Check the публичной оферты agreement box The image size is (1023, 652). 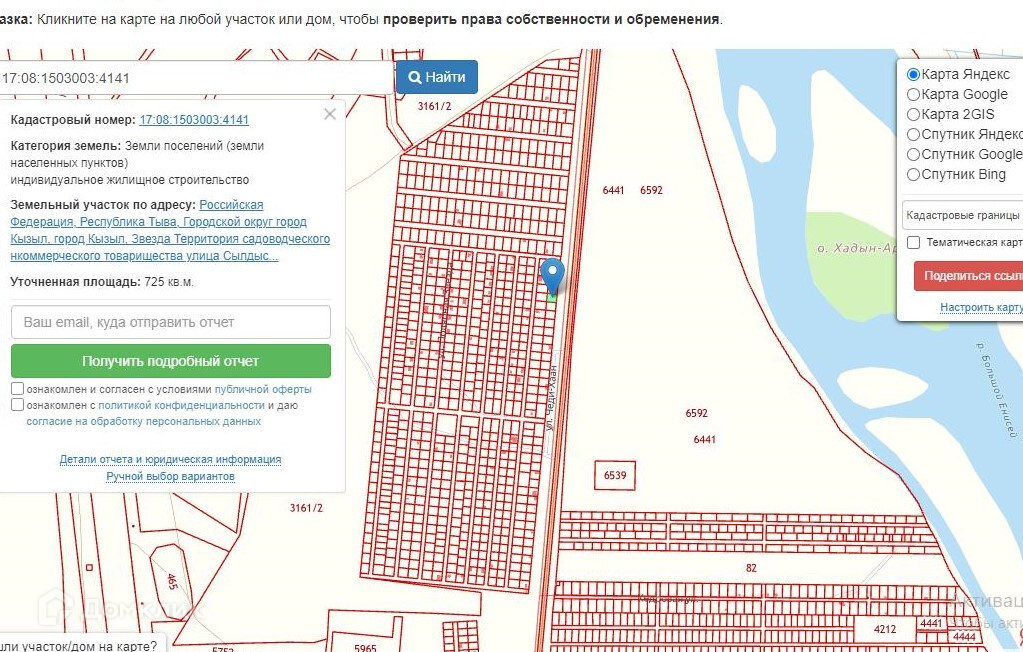point(18,389)
